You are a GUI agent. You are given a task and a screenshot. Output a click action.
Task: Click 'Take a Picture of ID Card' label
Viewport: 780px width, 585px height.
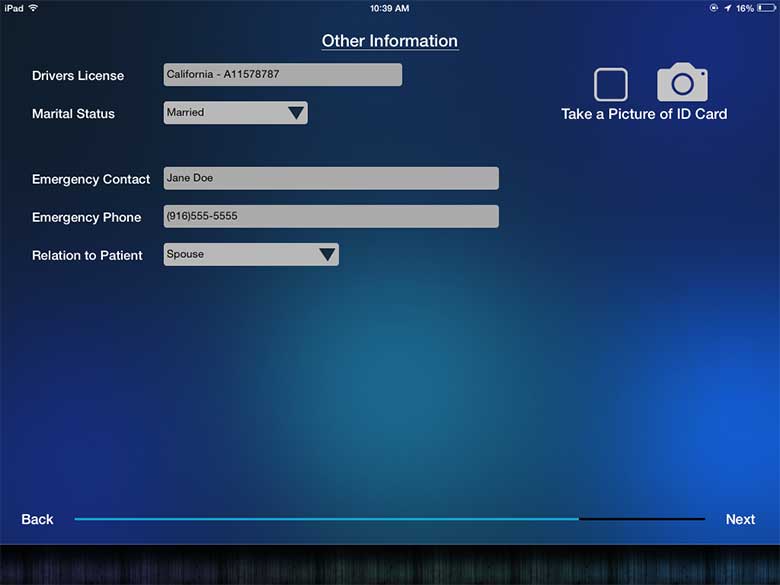[x=644, y=114]
